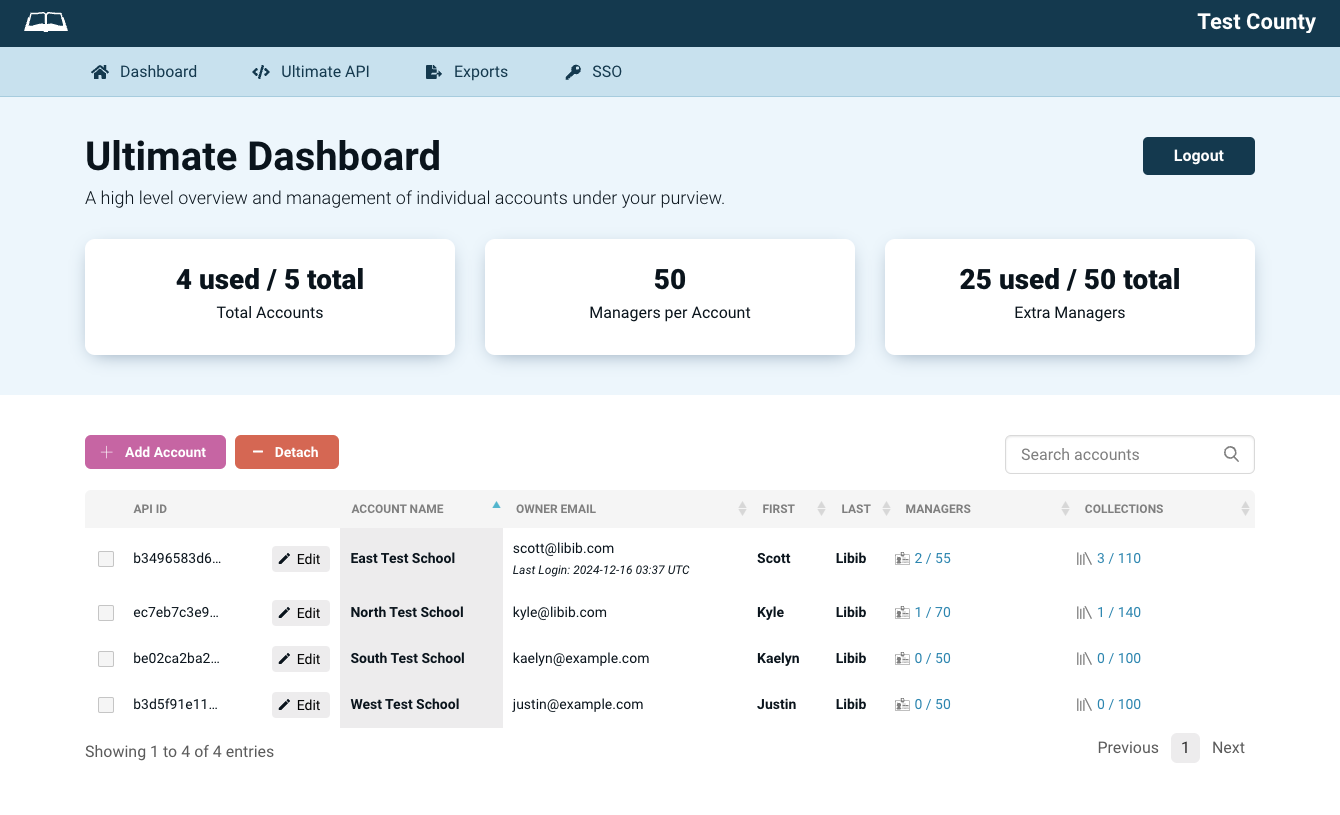
Task: Click the library book logo in the top bar
Action: click(x=45, y=21)
